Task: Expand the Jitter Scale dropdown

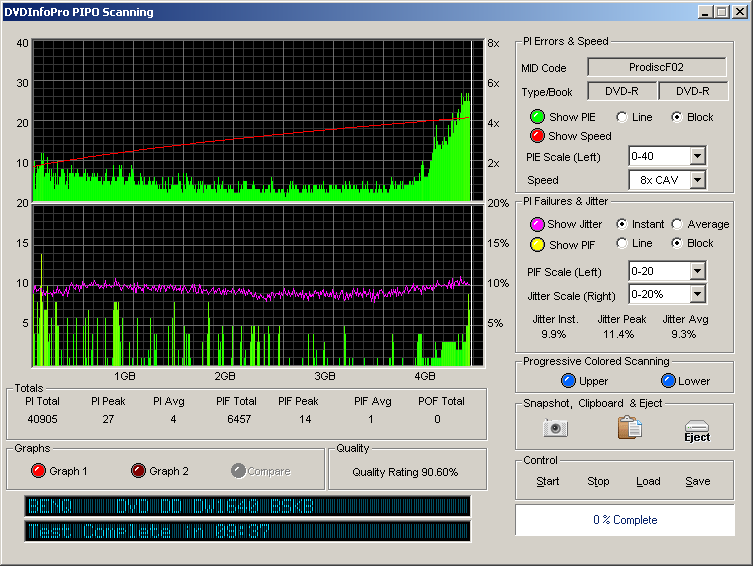Action: pyautogui.click(x=697, y=294)
